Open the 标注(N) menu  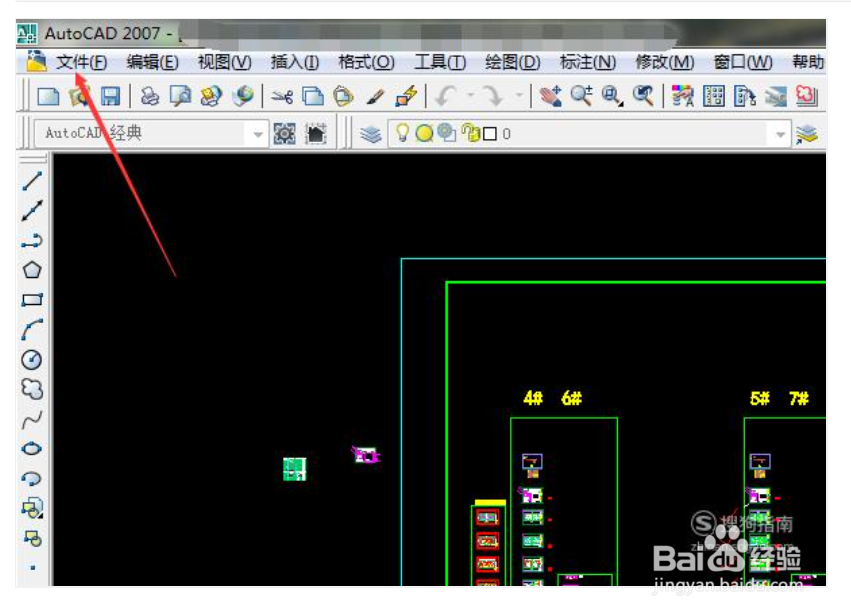(588, 62)
